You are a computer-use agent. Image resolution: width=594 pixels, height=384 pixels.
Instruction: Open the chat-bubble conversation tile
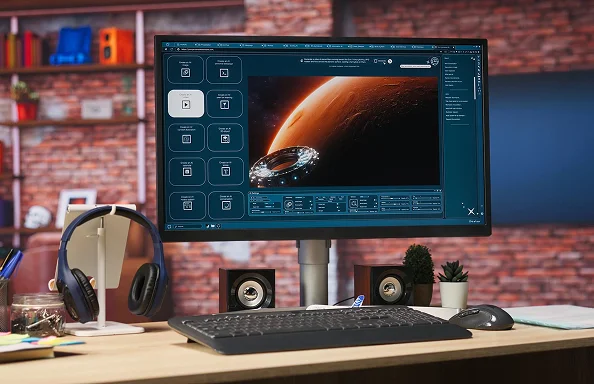[226, 205]
